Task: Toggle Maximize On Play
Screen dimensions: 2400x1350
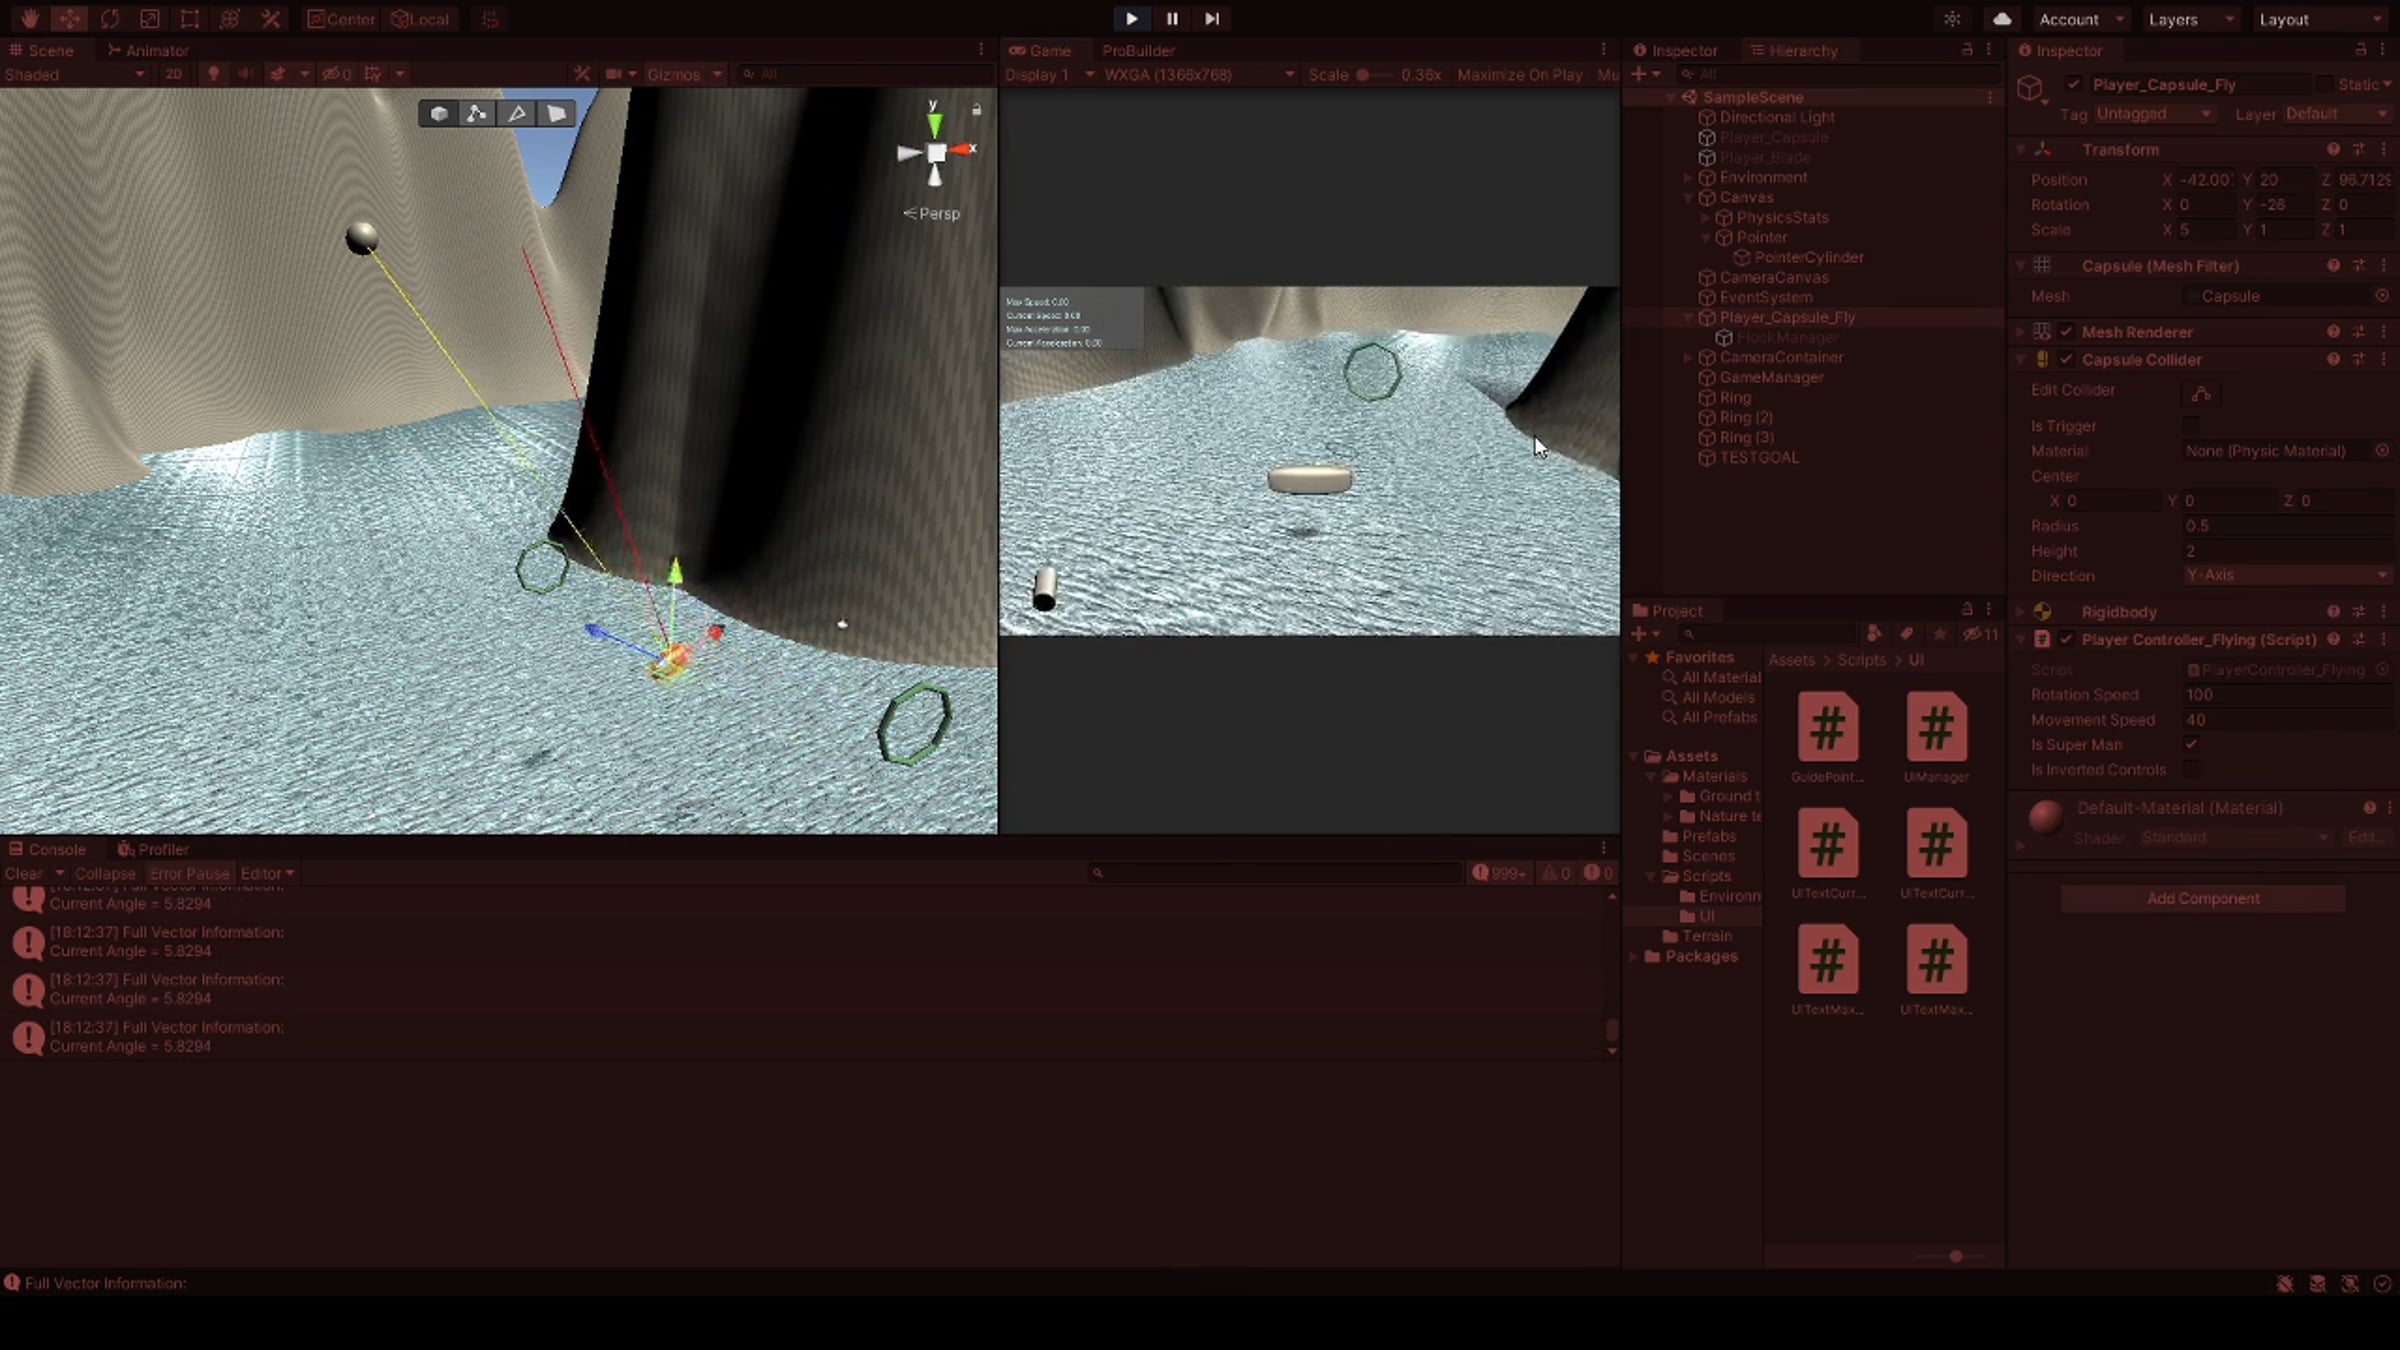Action: pyautogui.click(x=1519, y=75)
